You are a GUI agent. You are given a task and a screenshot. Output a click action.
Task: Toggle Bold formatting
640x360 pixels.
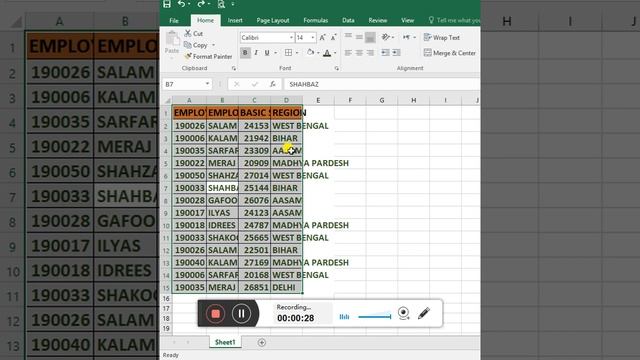point(245,53)
